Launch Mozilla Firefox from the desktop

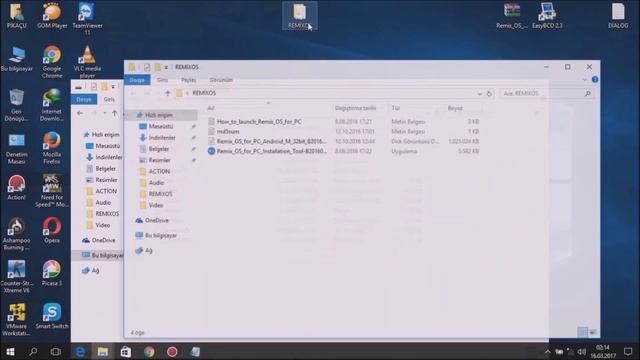point(52,148)
